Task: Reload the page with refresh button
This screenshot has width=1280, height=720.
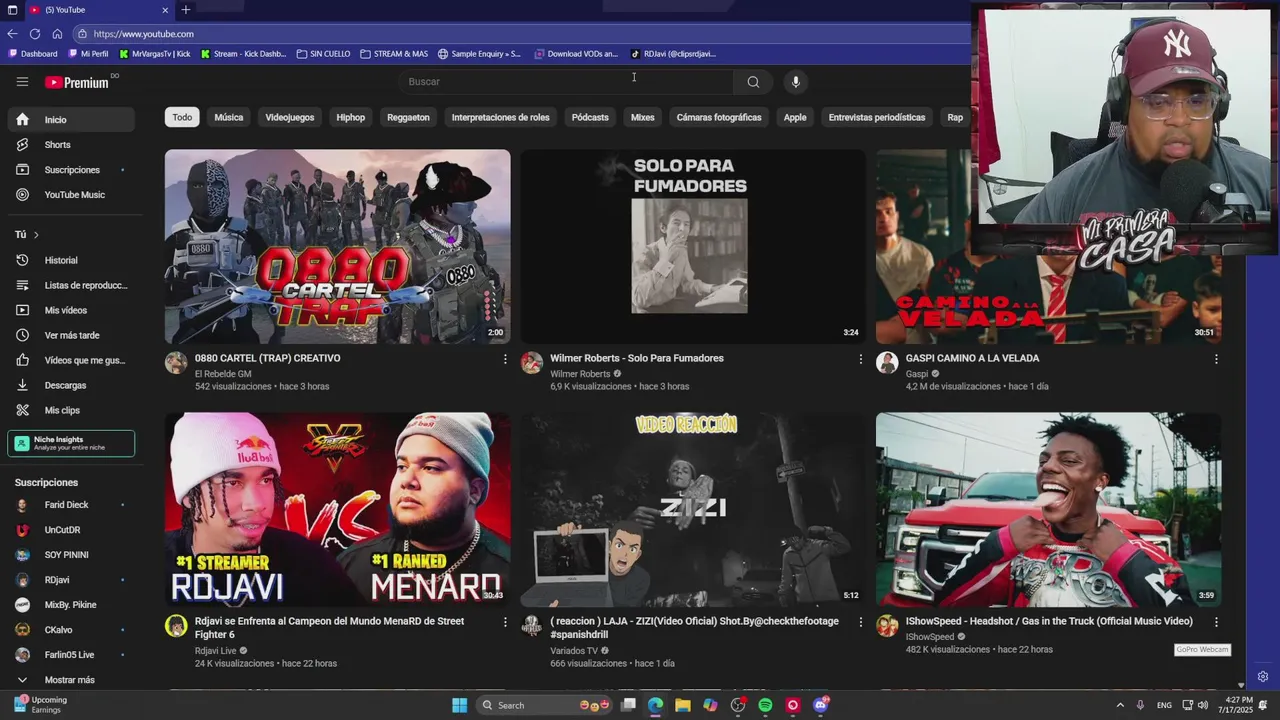Action: (35, 34)
